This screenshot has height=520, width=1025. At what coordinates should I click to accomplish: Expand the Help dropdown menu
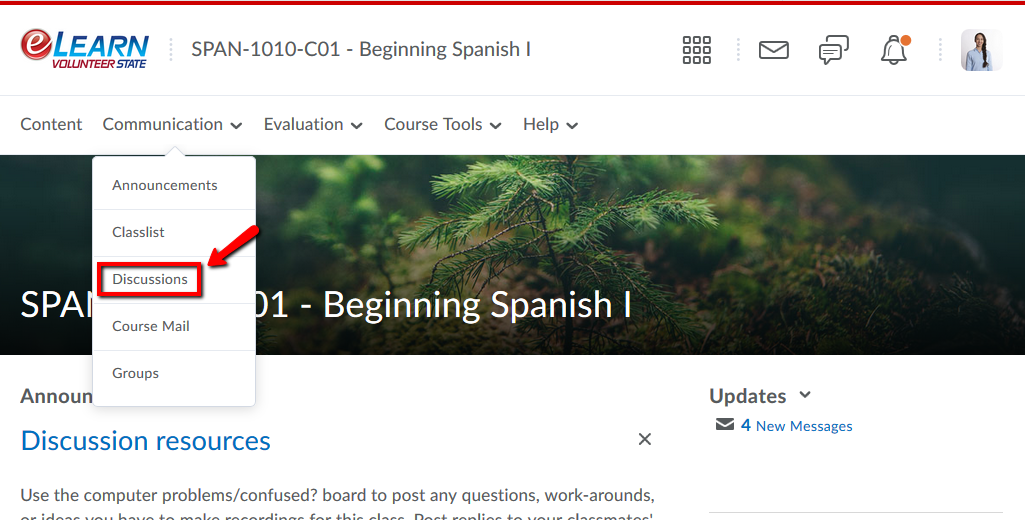point(550,125)
